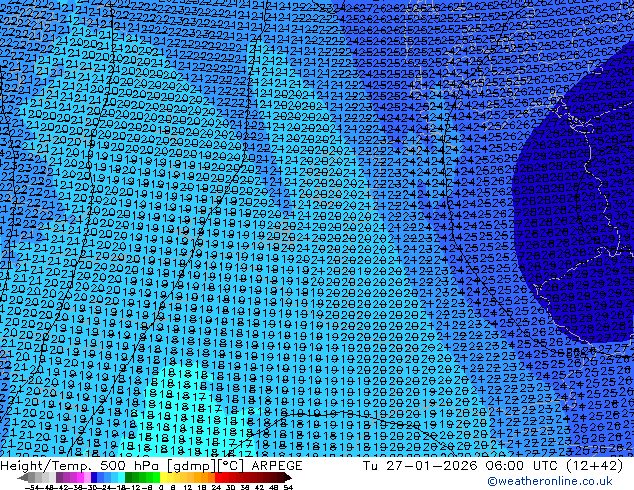This screenshot has height=490, width=634.
Task: Click the left grey arrow end of the colour scale
Action: pyautogui.click(x=23, y=477)
